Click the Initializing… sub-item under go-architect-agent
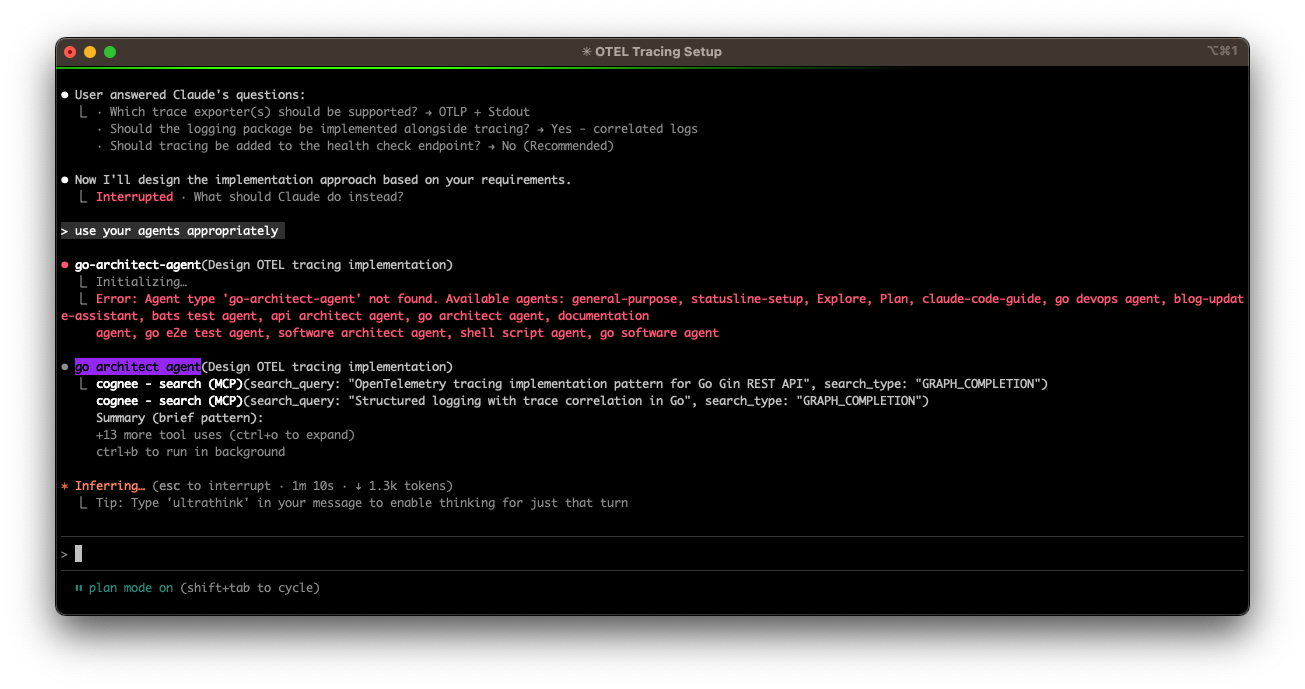 click(141, 282)
